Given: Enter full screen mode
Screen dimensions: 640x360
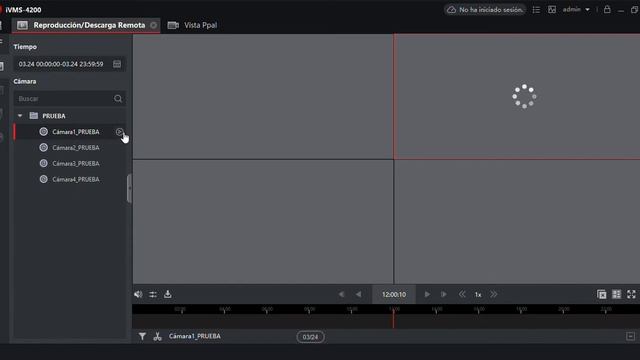Looking at the screenshot, I should (631, 294).
